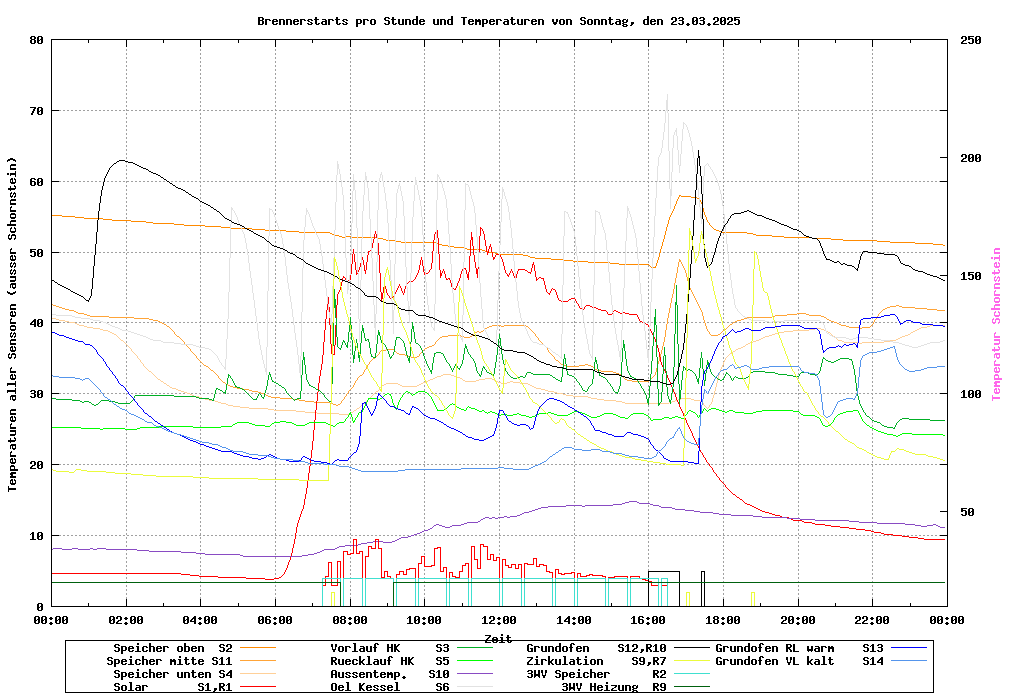Click the 'Zeit' x-axis label
The height and width of the screenshot is (700, 1024).
click(x=498, y=637)
